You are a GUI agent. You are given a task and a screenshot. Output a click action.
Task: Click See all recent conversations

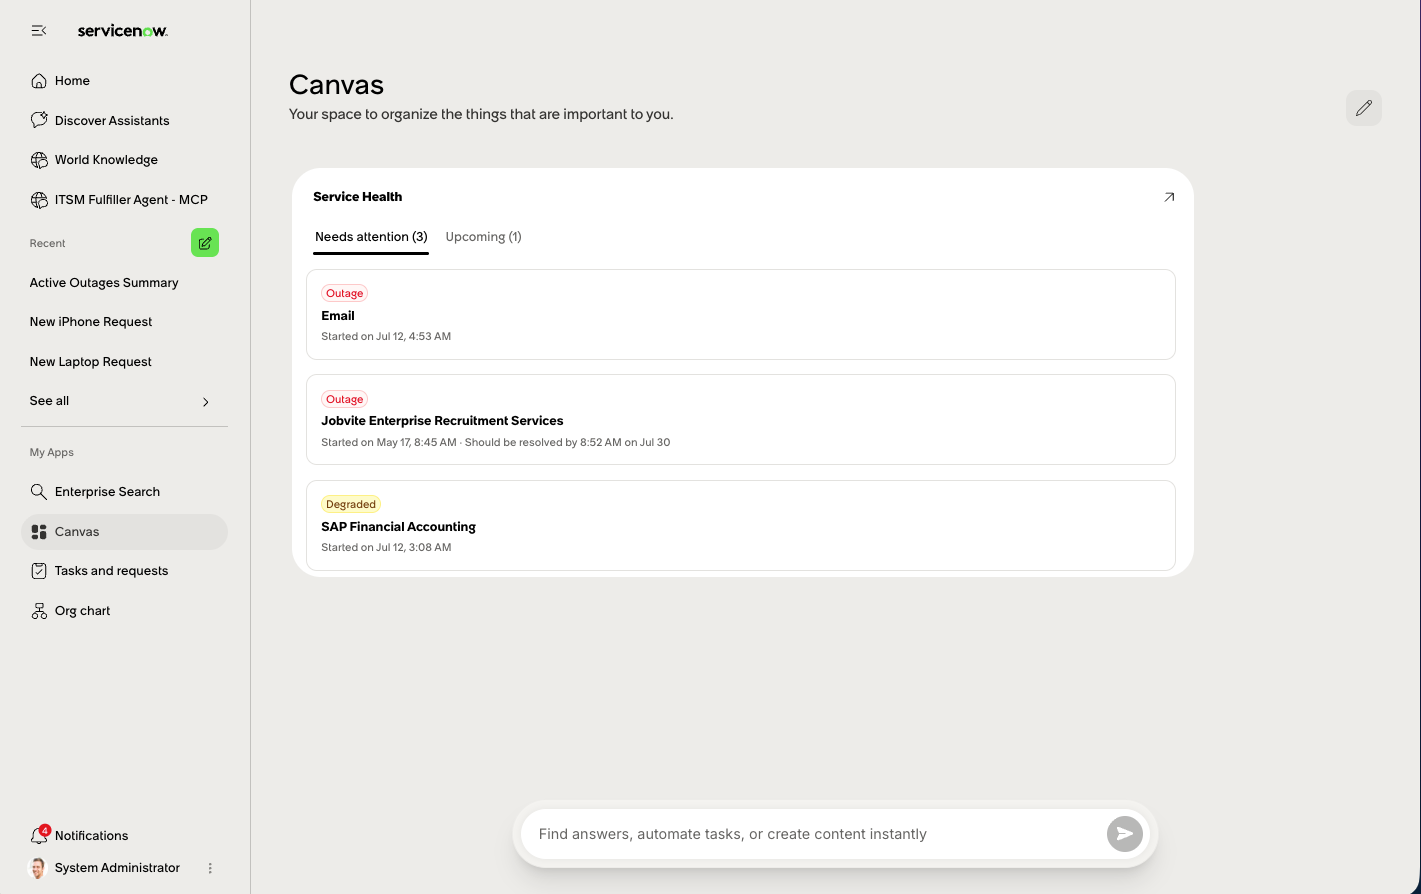[124, 401]
